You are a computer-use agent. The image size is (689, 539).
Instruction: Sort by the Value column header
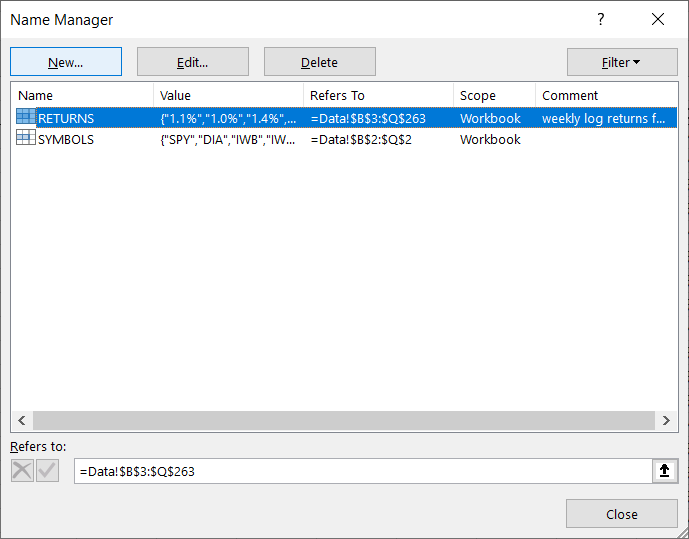(x=228, y=96)
